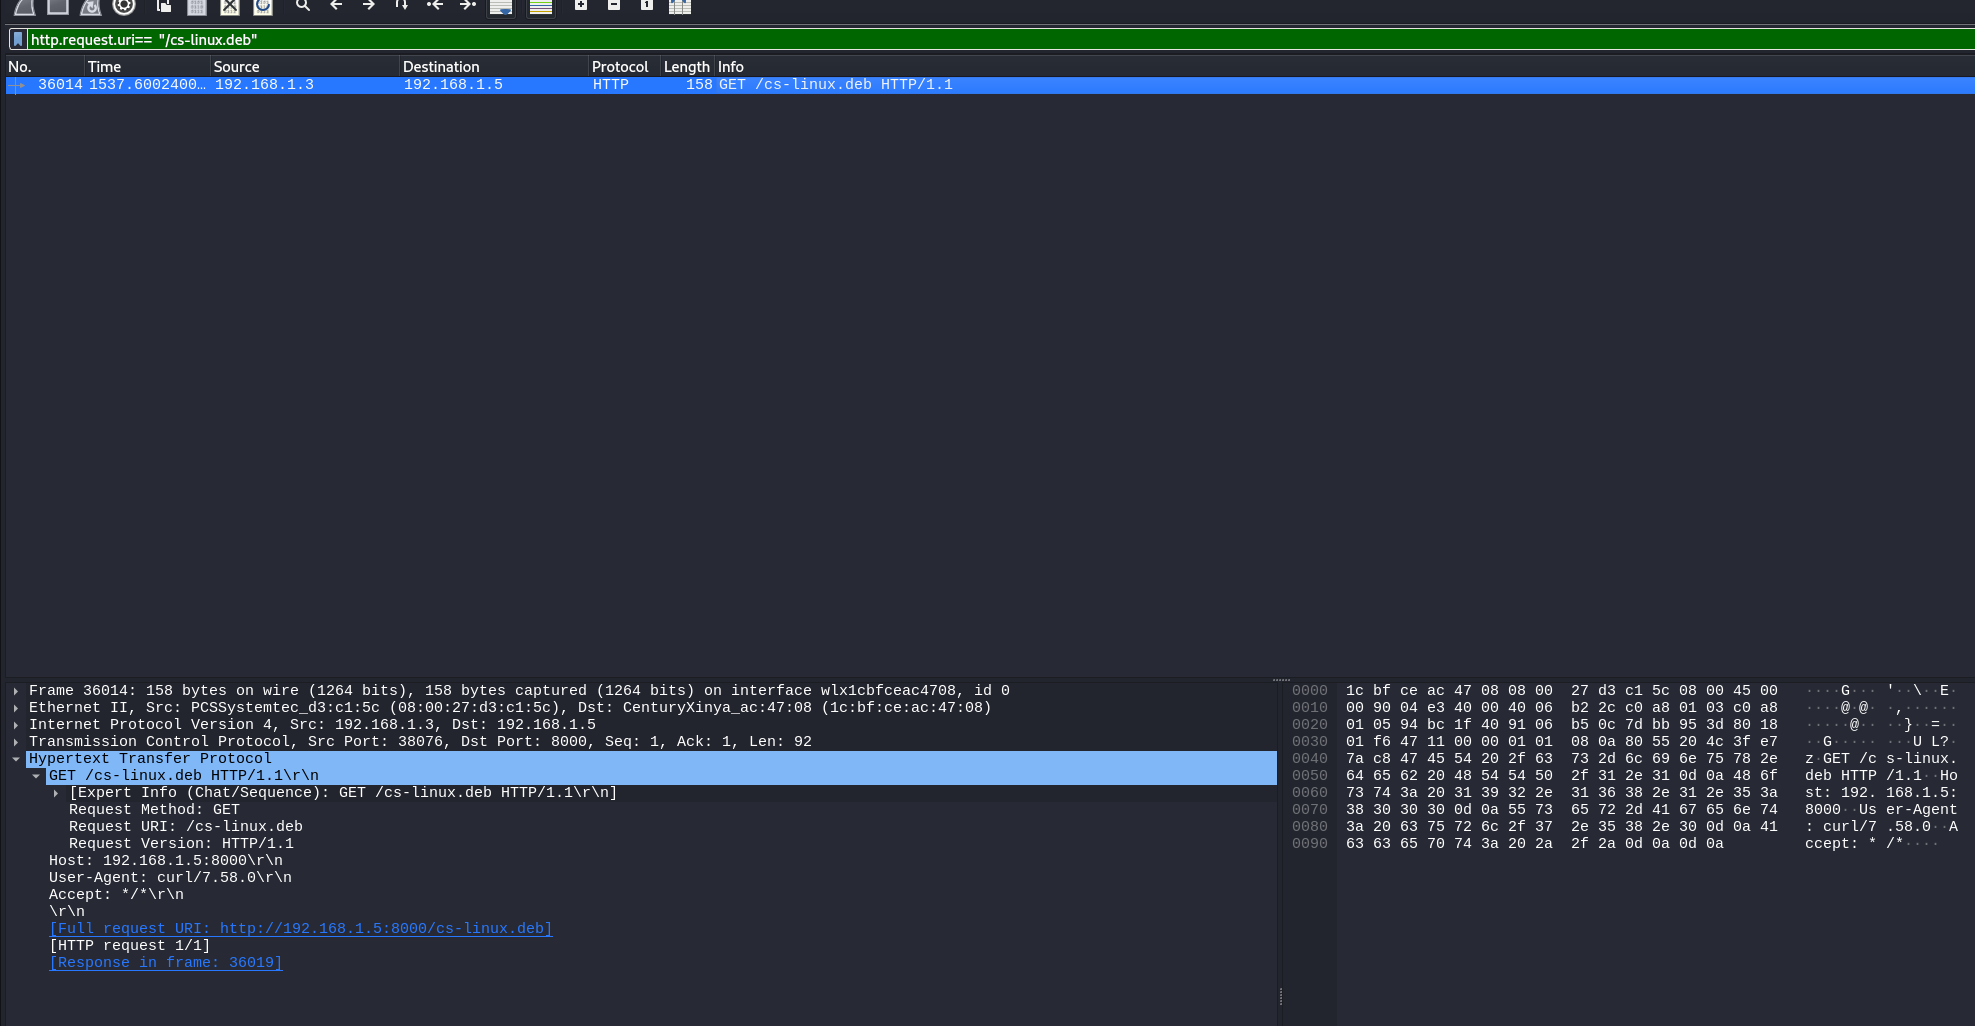Sort by the Time column header

(147, 66)
